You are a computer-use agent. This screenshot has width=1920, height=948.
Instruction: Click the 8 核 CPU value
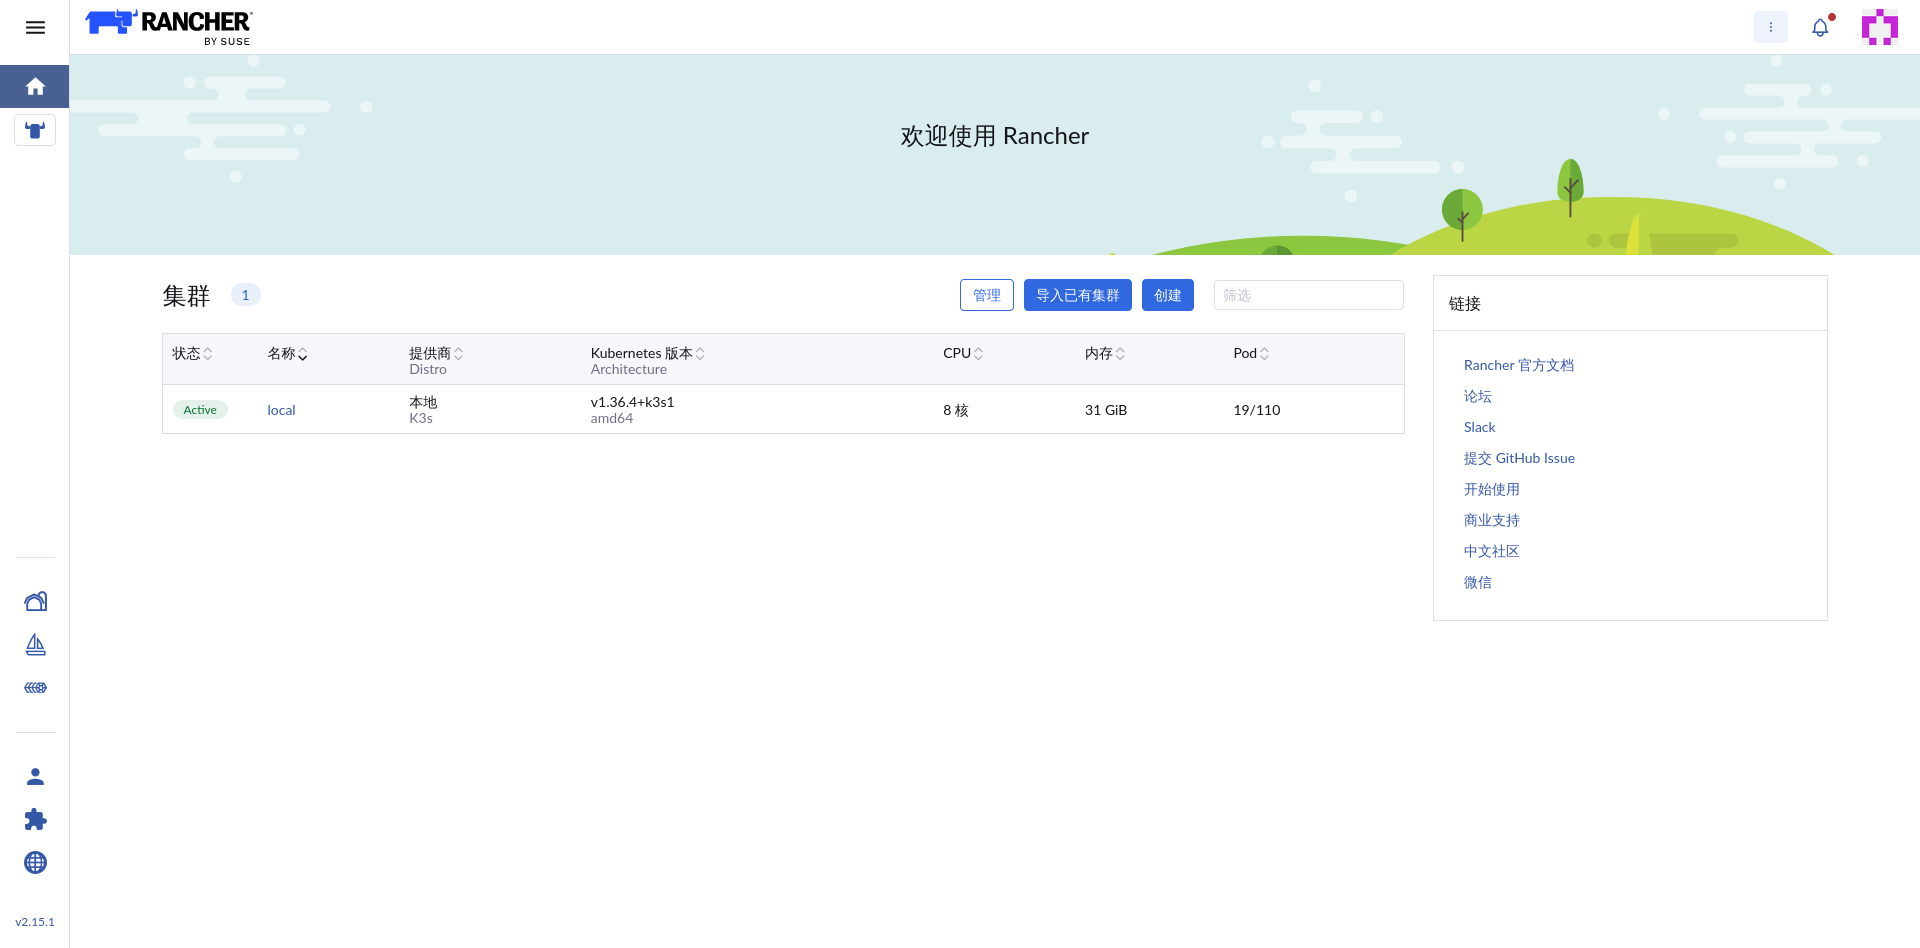click(956, 410)
